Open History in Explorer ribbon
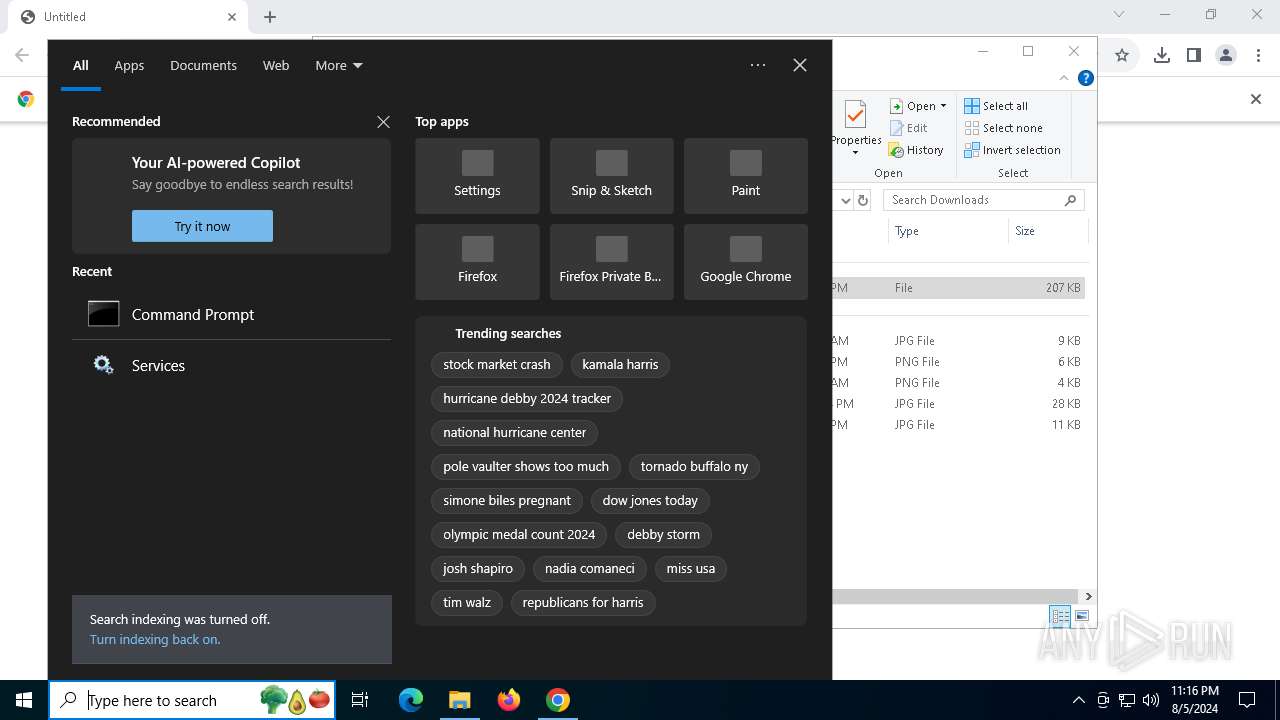The width and height of the screenshot is (1280, 720). 915,150
